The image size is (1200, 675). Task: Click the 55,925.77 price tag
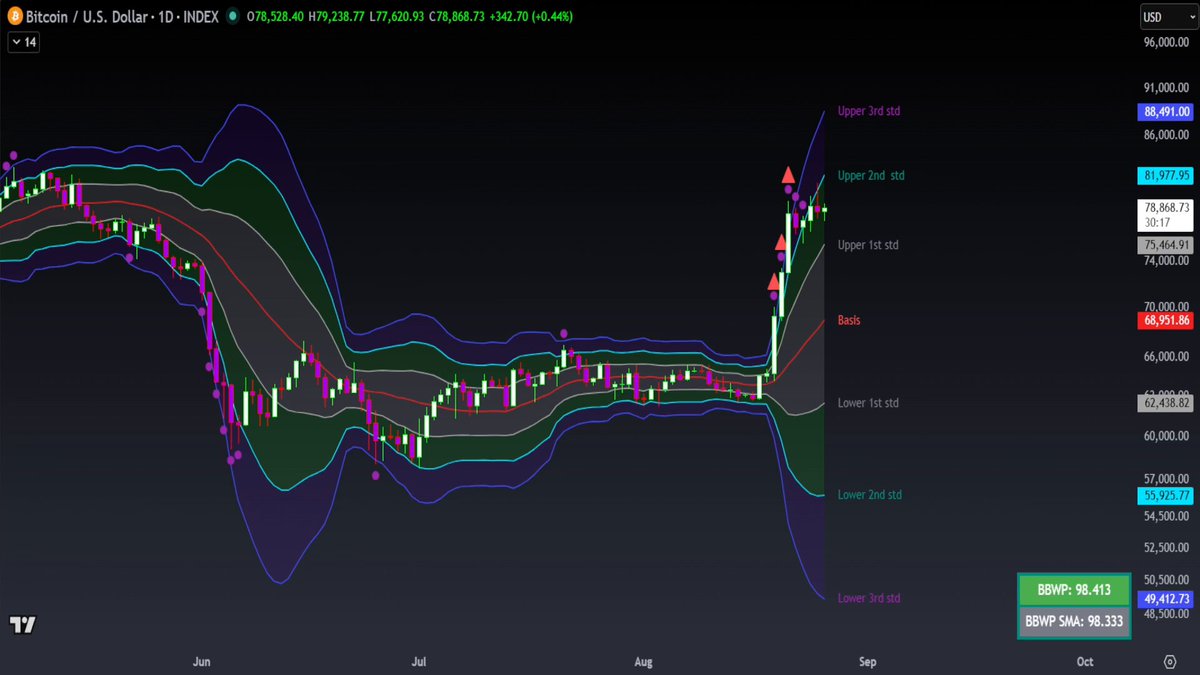click(1165, 495)
